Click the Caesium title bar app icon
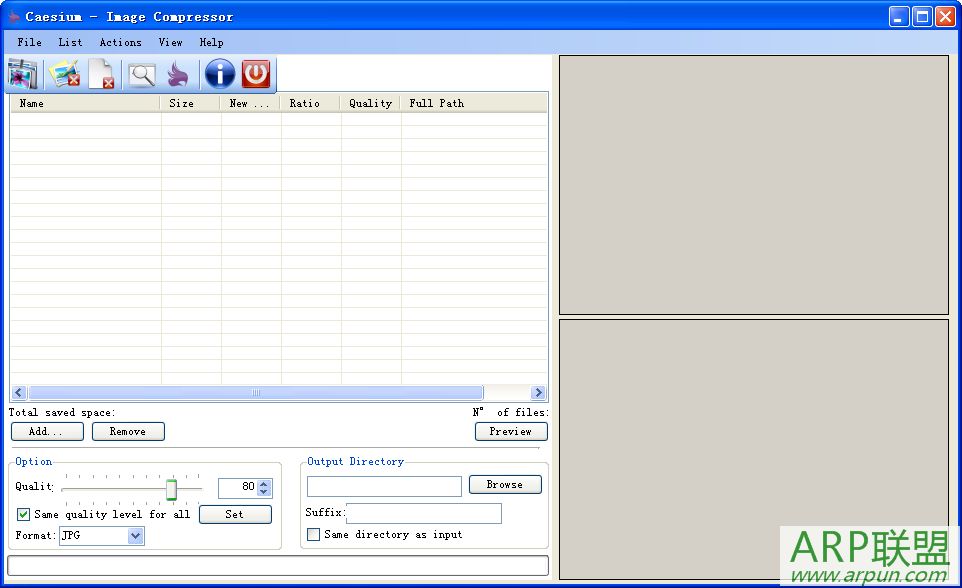This screenshot has height=588, width=962. point(13,17)
